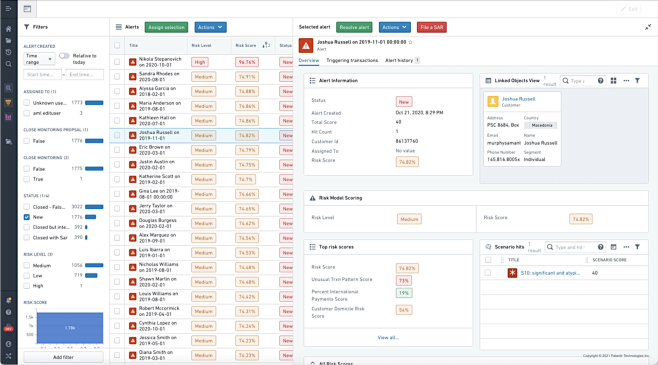Open the search icon in left sidebar
Viewport: 658px width, 365px height.
8,64
